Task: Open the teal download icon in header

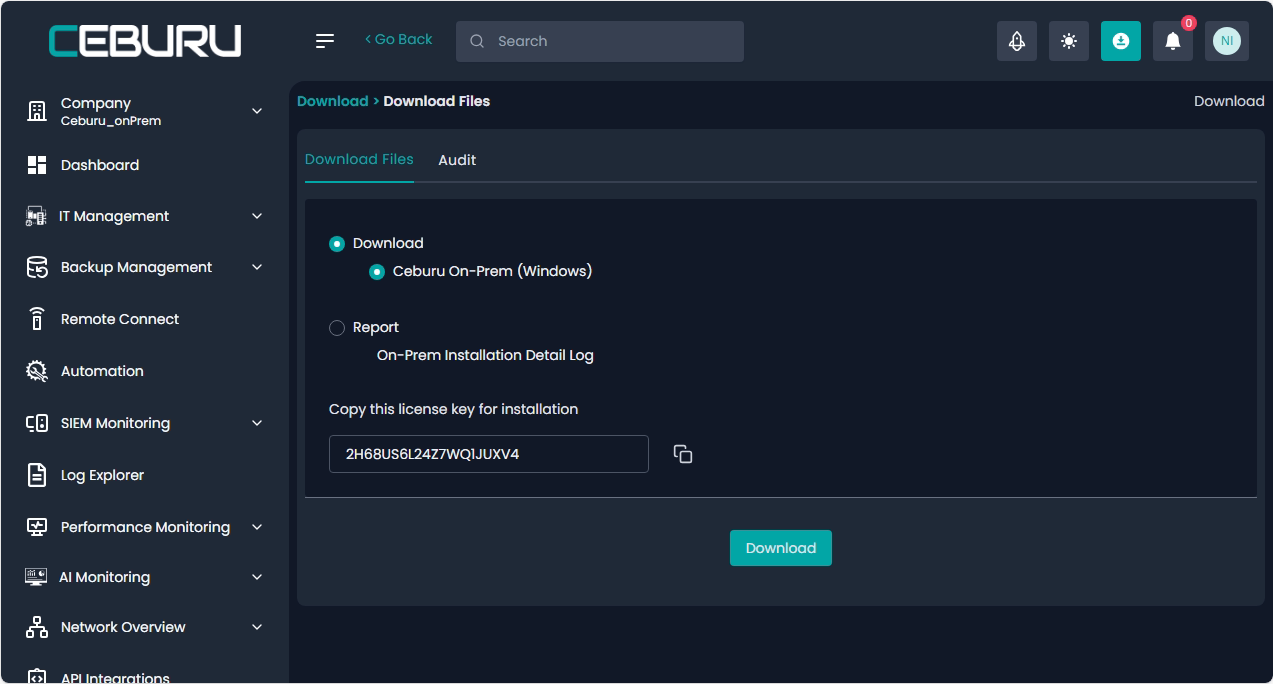Action: click(1121, 41)
